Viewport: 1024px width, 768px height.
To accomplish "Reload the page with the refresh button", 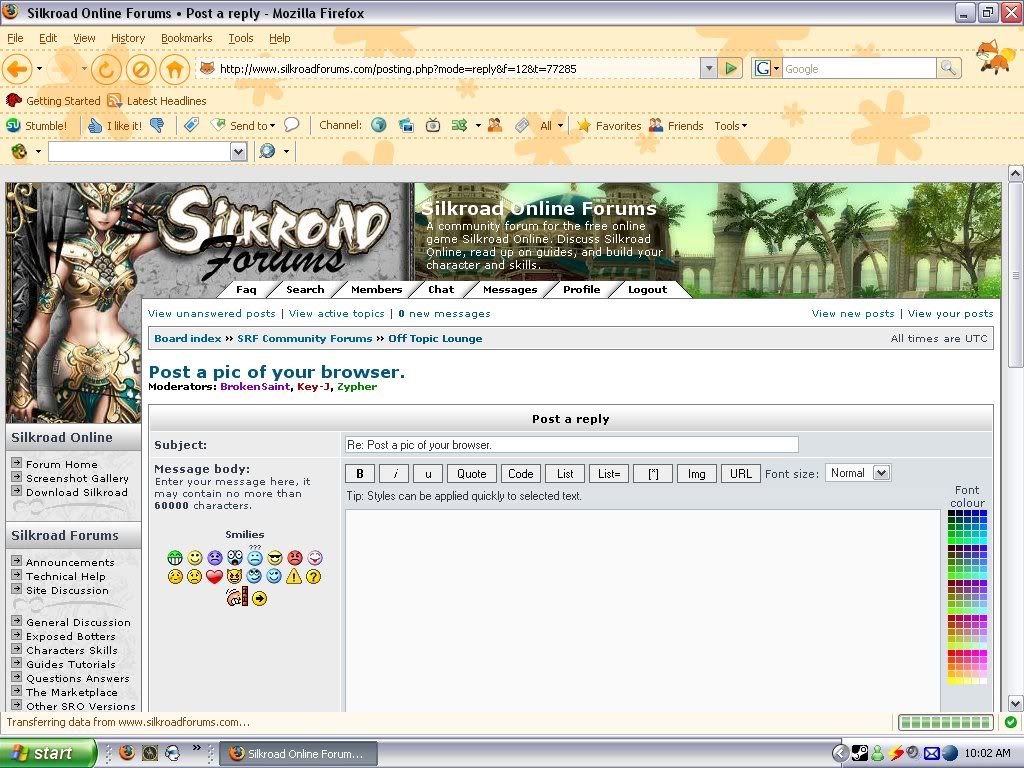I will 107,69.
